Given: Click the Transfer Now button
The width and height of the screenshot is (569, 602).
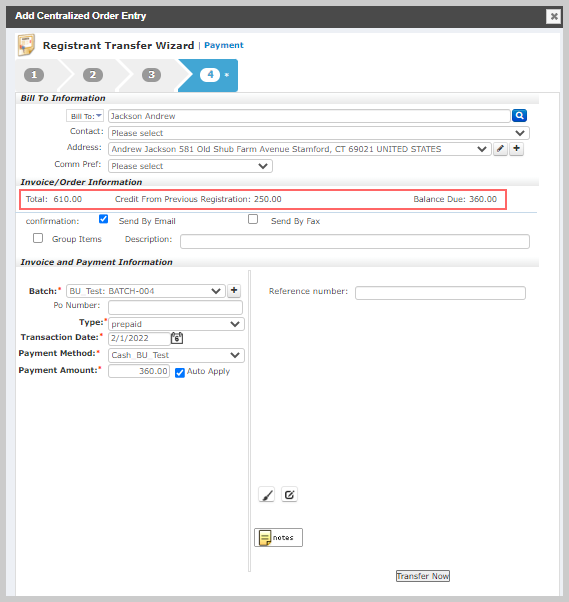Looking at the screenshot, I should pyautogui.click(x=423, y=576).
